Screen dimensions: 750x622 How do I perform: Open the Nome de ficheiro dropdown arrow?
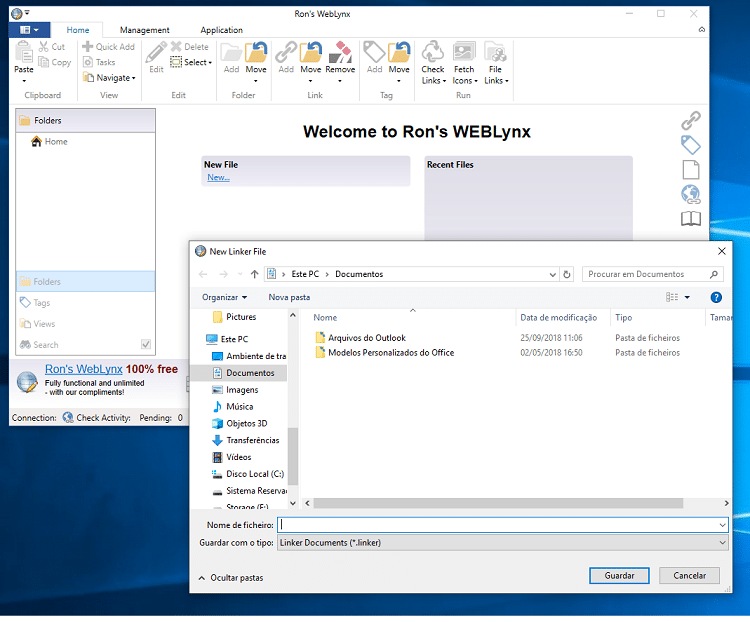(722, 525)
